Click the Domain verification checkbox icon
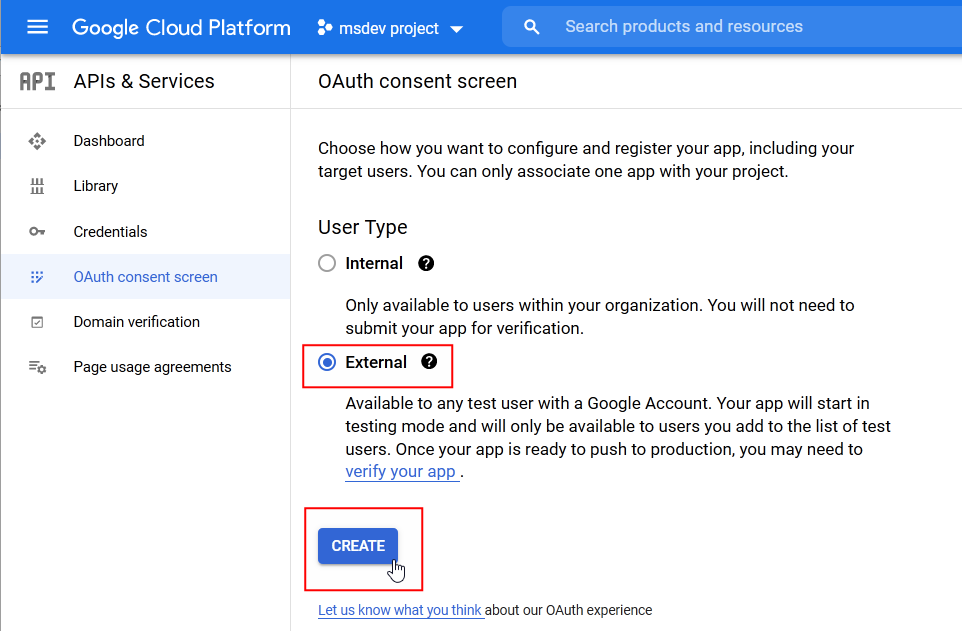The image size is (962, 631). (x=37, y=322)
